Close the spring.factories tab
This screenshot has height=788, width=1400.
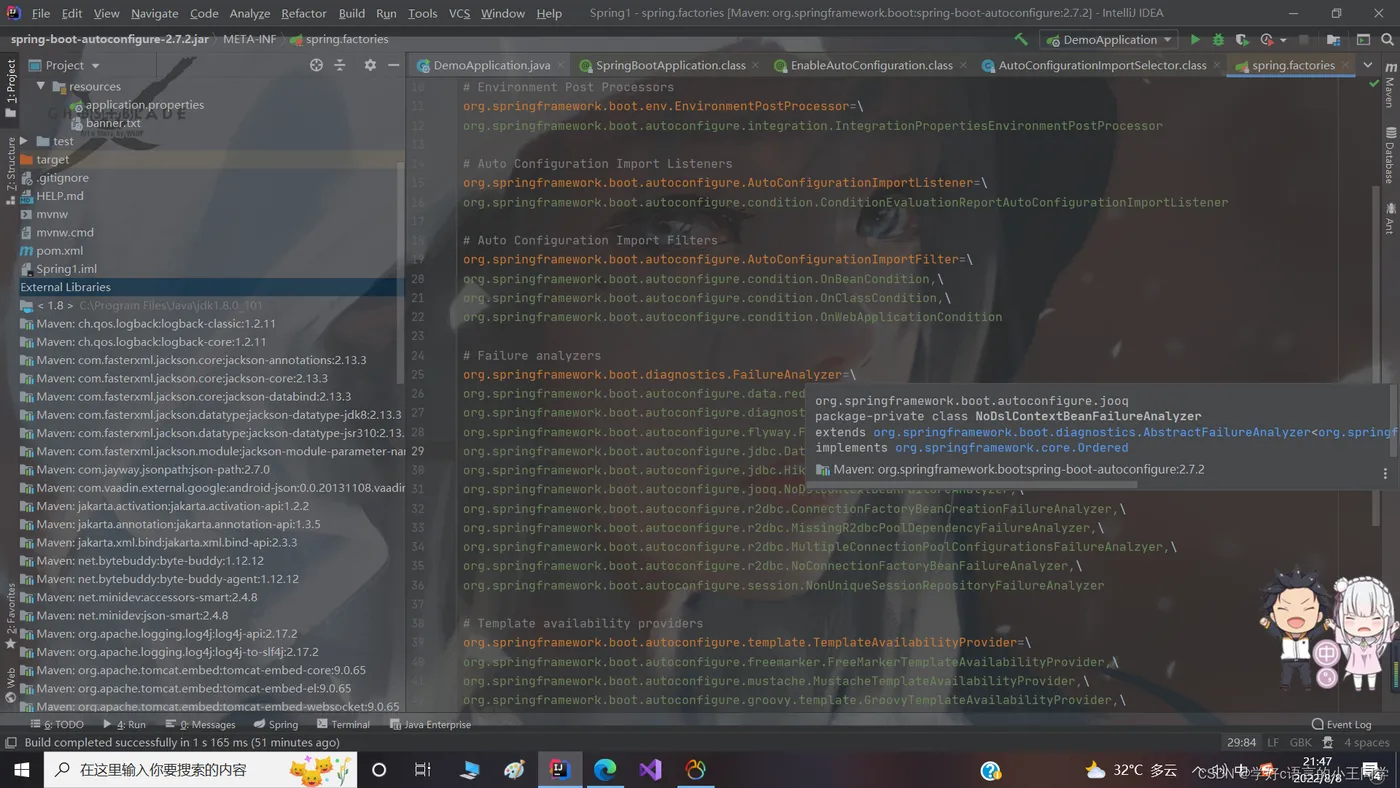(1345, 65)
